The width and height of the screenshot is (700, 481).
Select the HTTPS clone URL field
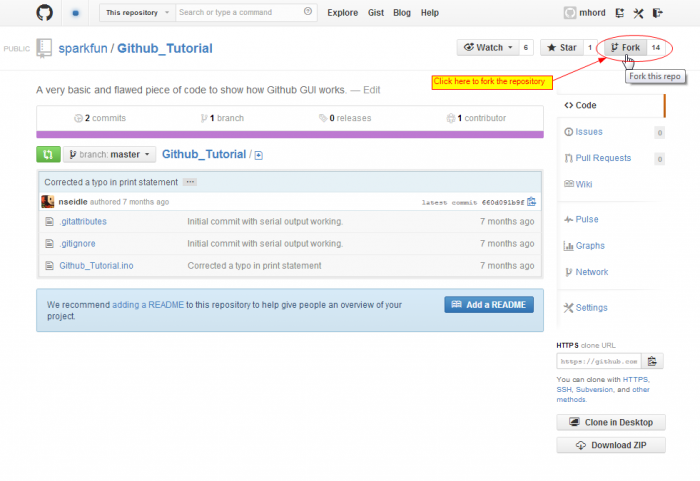(x=599, y=361)
